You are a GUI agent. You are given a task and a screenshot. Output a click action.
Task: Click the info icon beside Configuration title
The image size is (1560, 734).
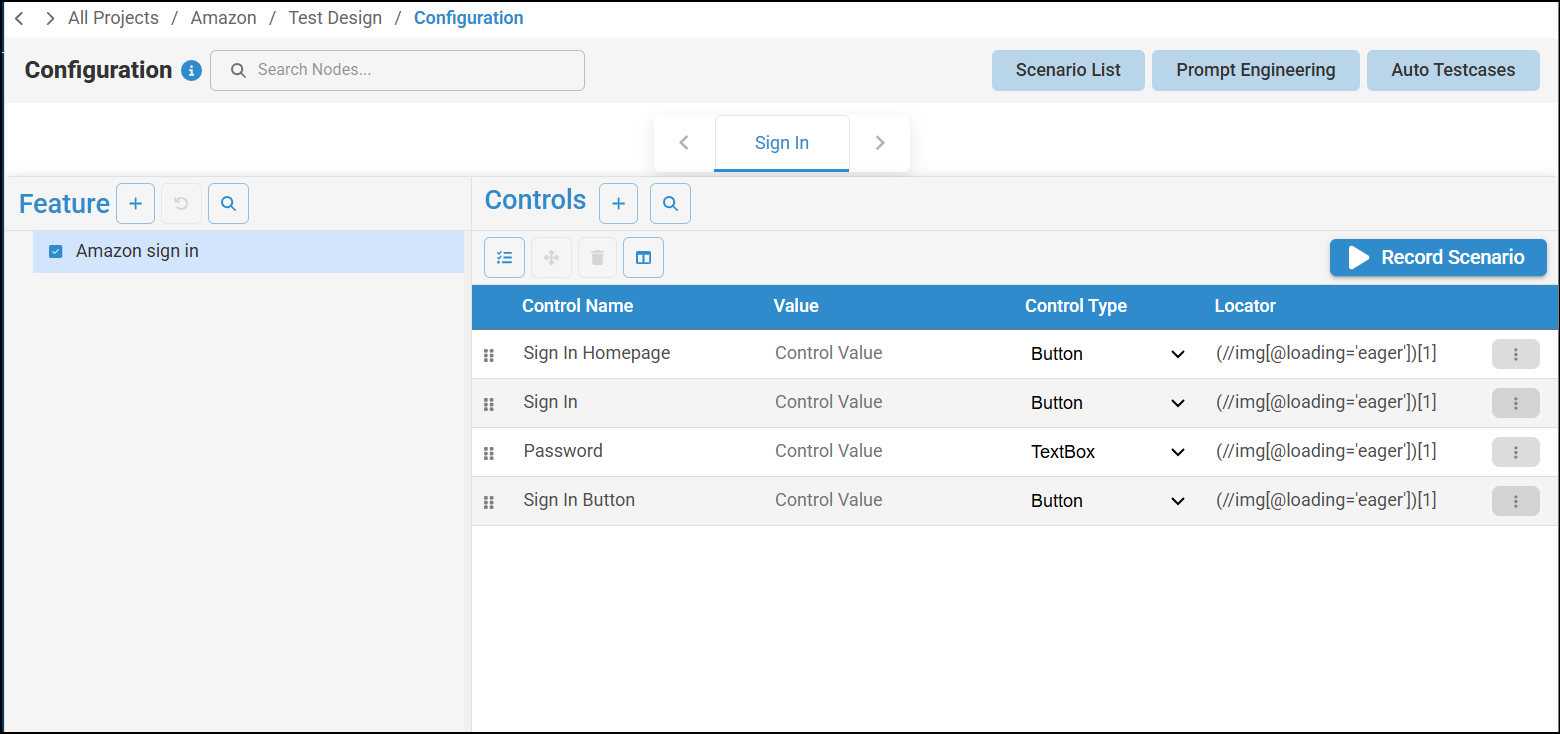(x=191, y=71)
